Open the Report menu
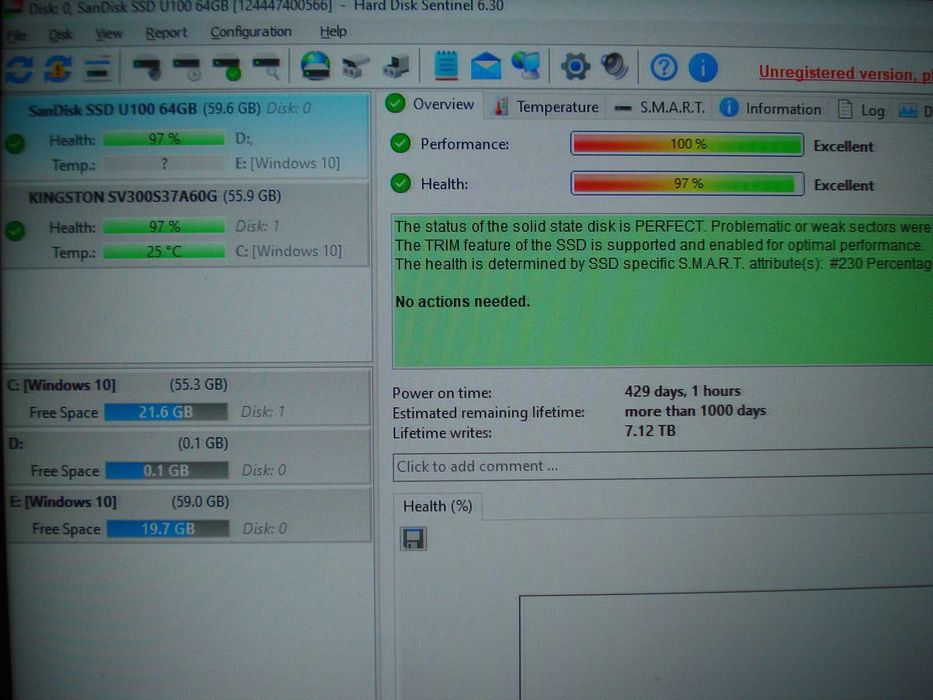This screenshot has width=933, height=700. (166, 33)
